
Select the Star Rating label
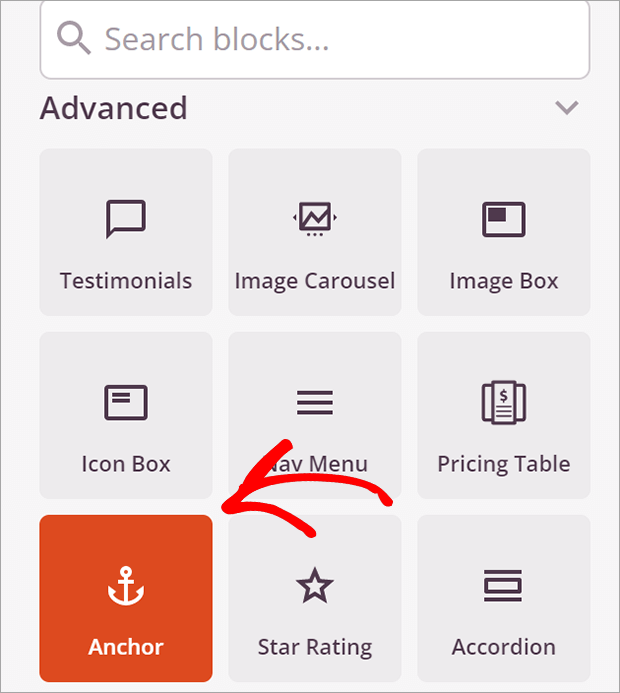(315, 648)
